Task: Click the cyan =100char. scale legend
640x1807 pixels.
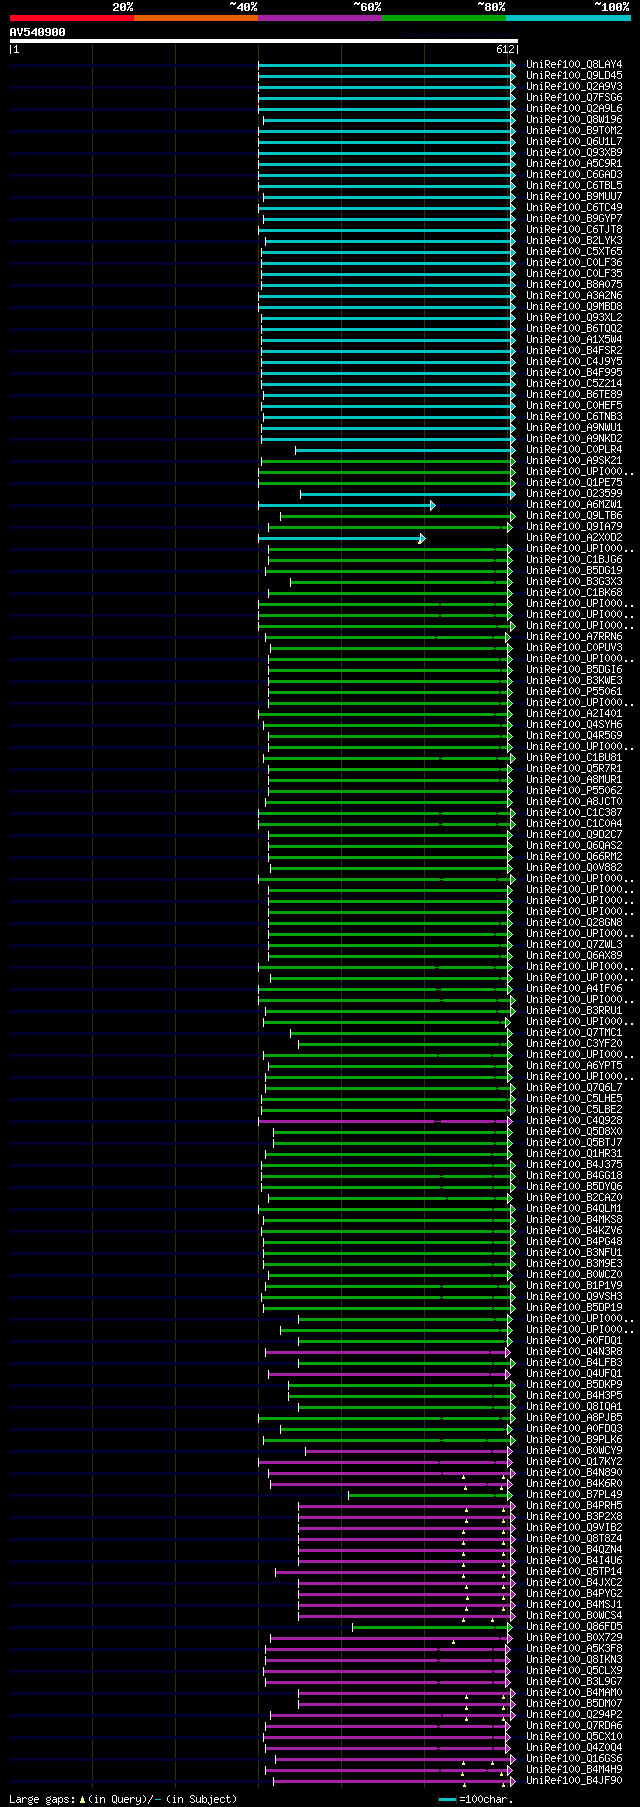Action: [476, 1799]
